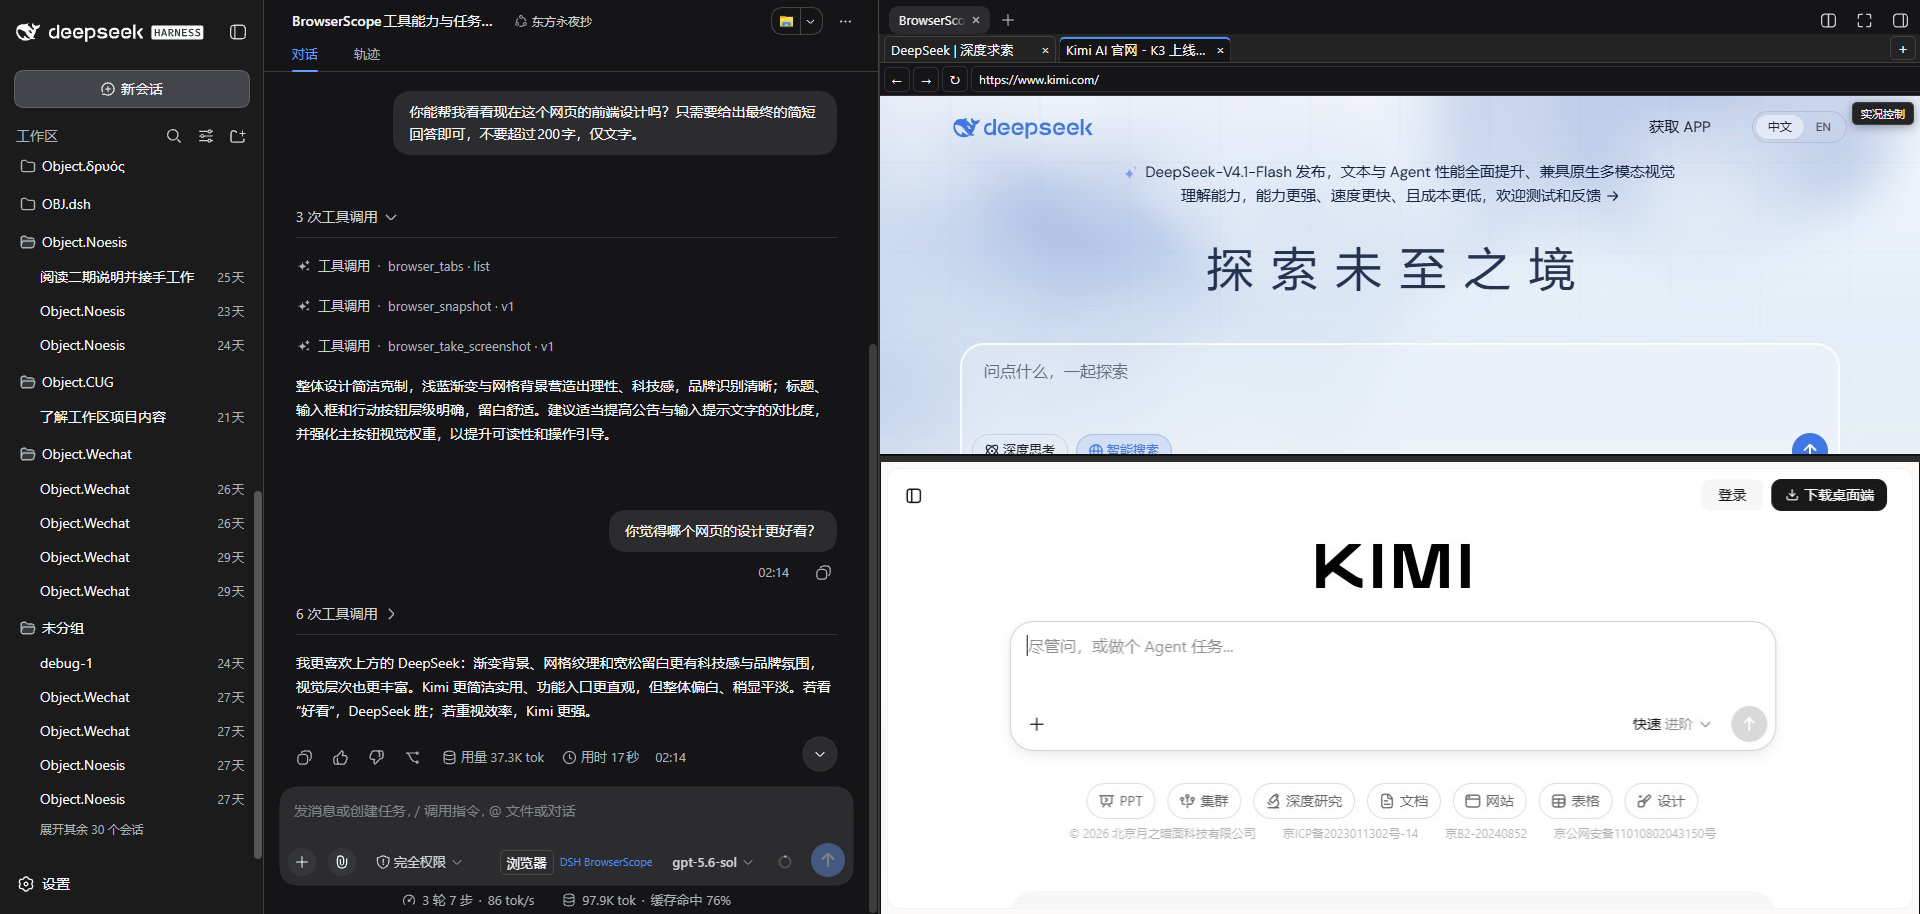This screenshot has height=914, width=1920.
Task: Add an attachment in the Kimi input
Action: click(1037, 724)
